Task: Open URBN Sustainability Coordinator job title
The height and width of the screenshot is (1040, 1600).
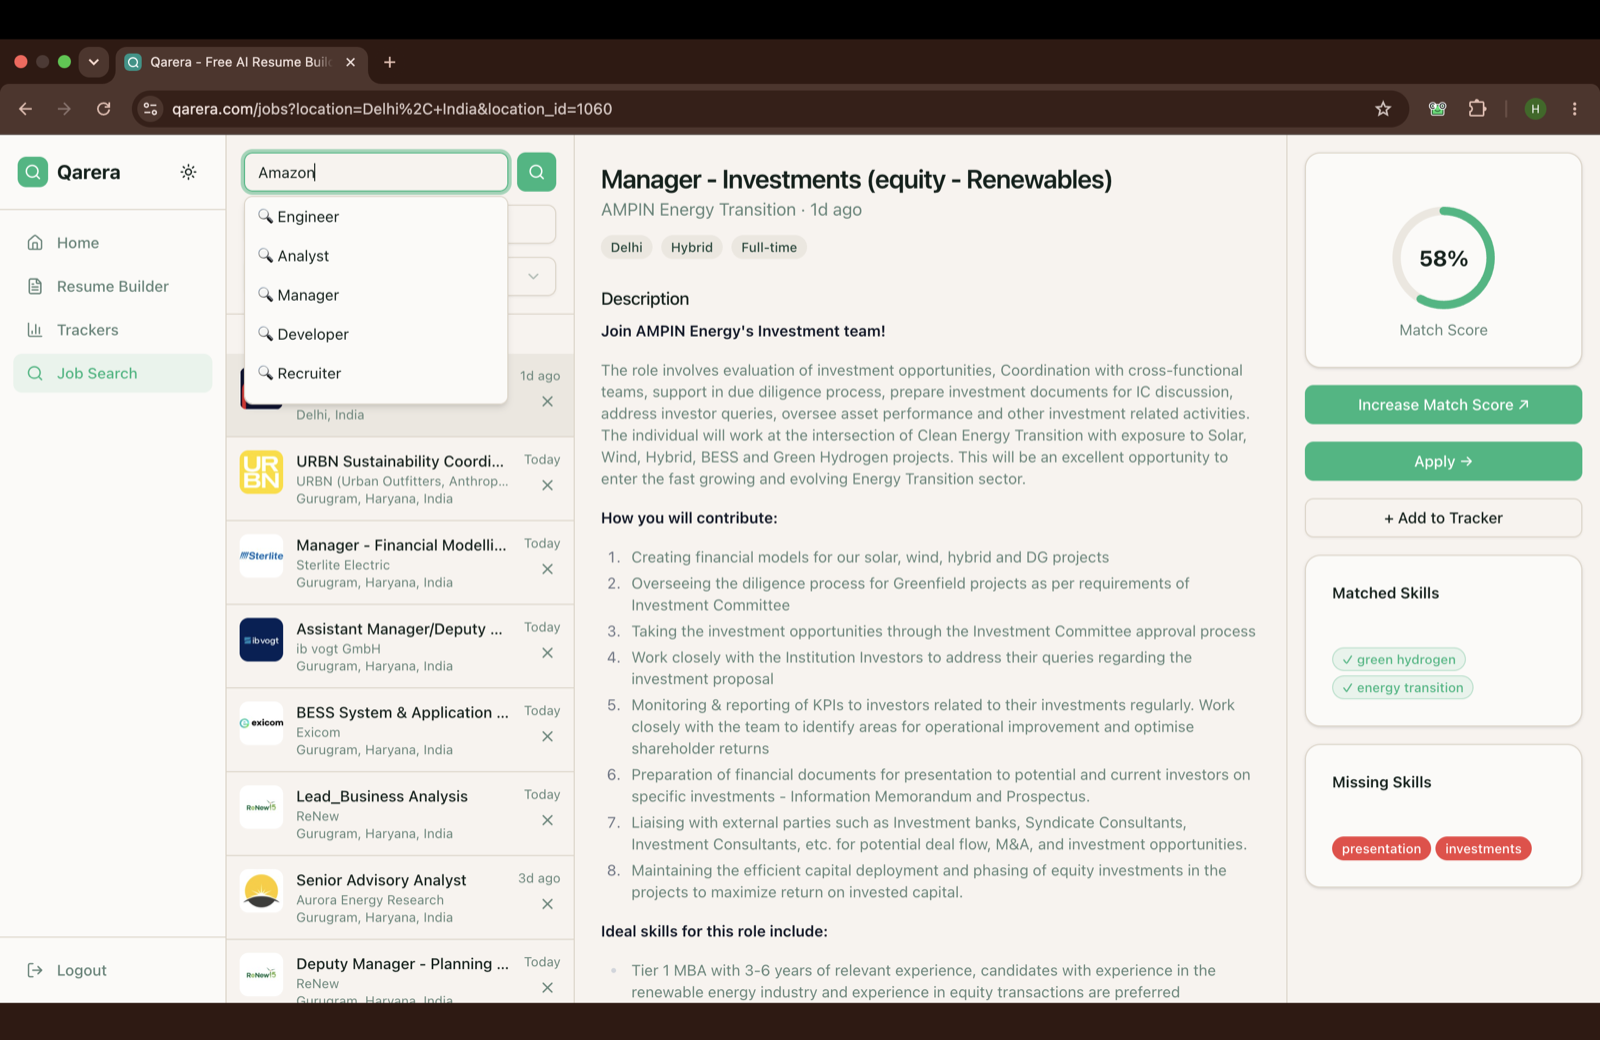Action: click(400, 461)
